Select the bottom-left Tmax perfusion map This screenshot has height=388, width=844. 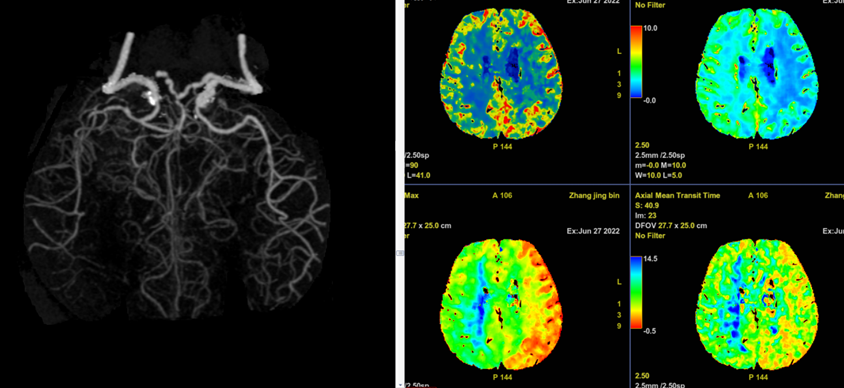(x=501, y=306)
